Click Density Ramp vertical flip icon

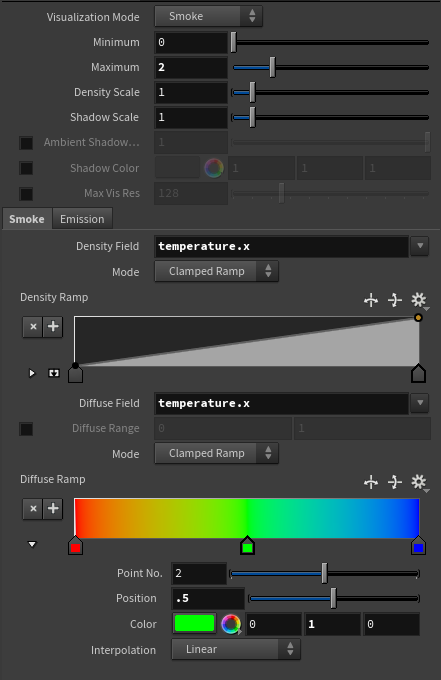pos(395,300)
